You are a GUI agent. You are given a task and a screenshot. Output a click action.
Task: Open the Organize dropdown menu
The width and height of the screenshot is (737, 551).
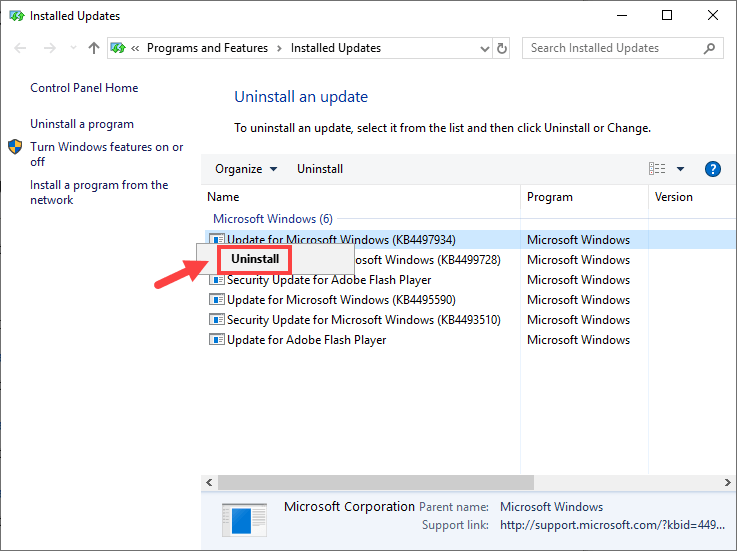(x=246, y=169)
